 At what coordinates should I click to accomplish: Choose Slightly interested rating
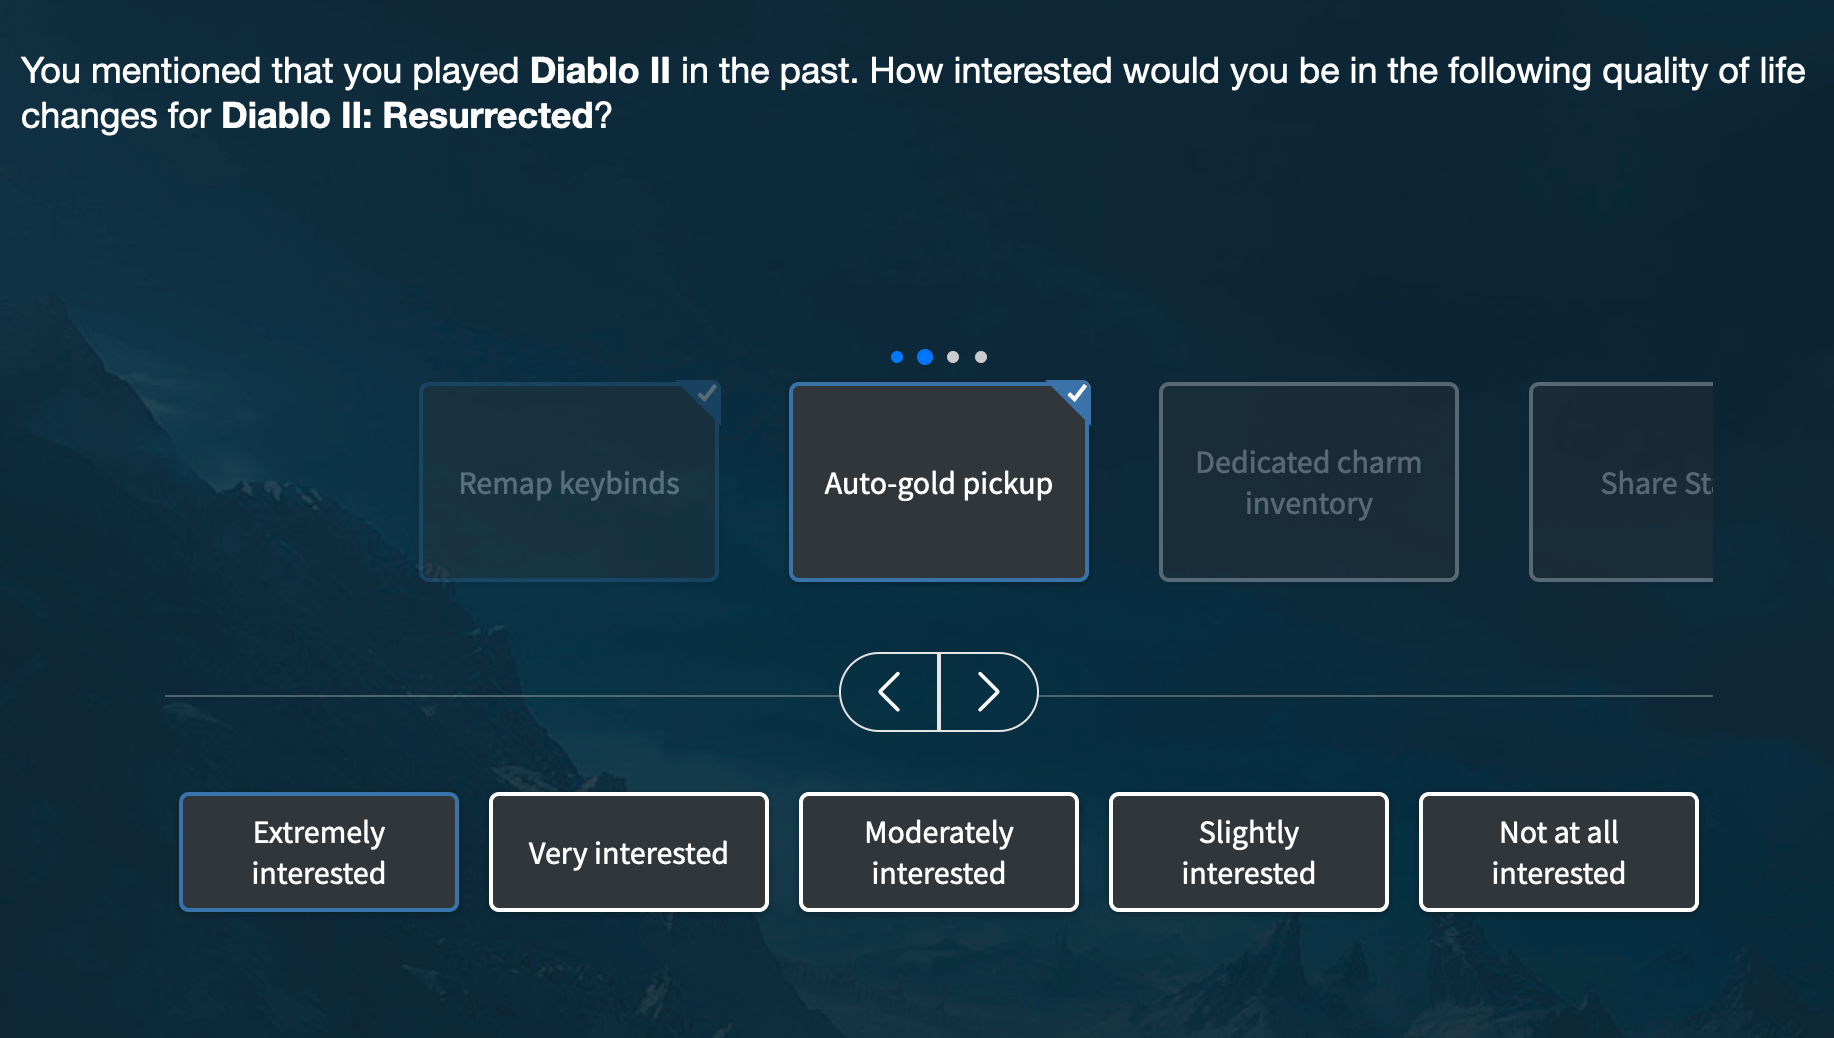coord(1249,852)
